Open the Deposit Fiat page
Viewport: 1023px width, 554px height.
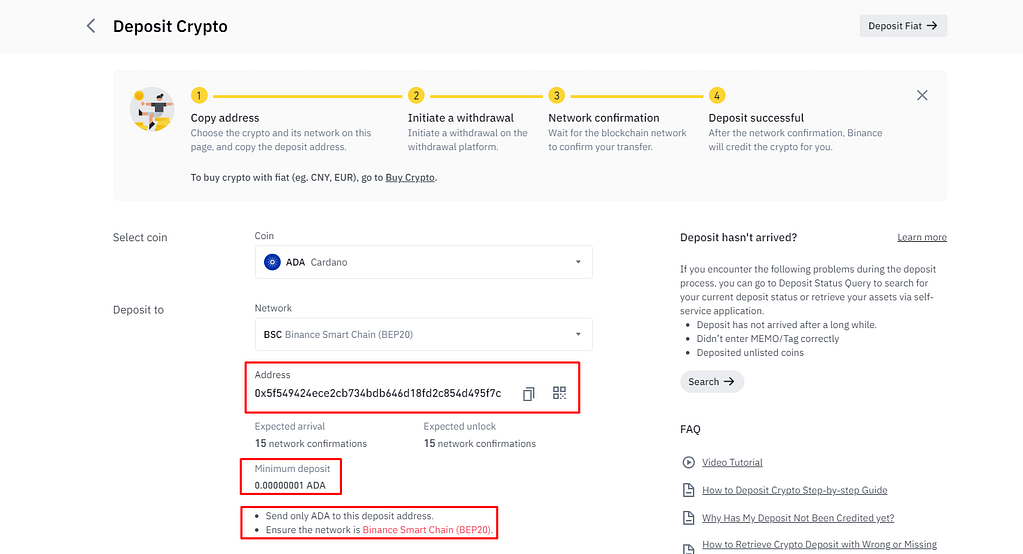(x=903, y=26)
